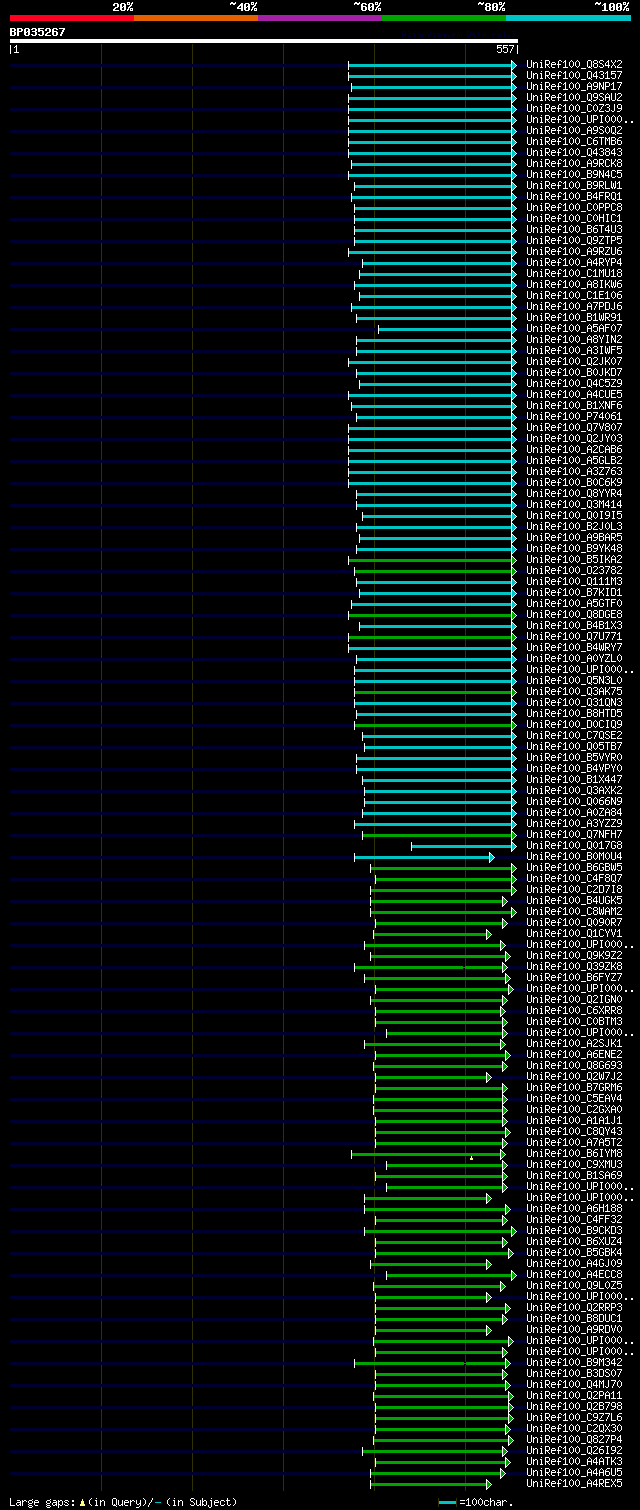Open hit UniRef100_Q26I92
Image resolution: width=640 pixels, height=1510 pixels.
tap(574, 1450)
